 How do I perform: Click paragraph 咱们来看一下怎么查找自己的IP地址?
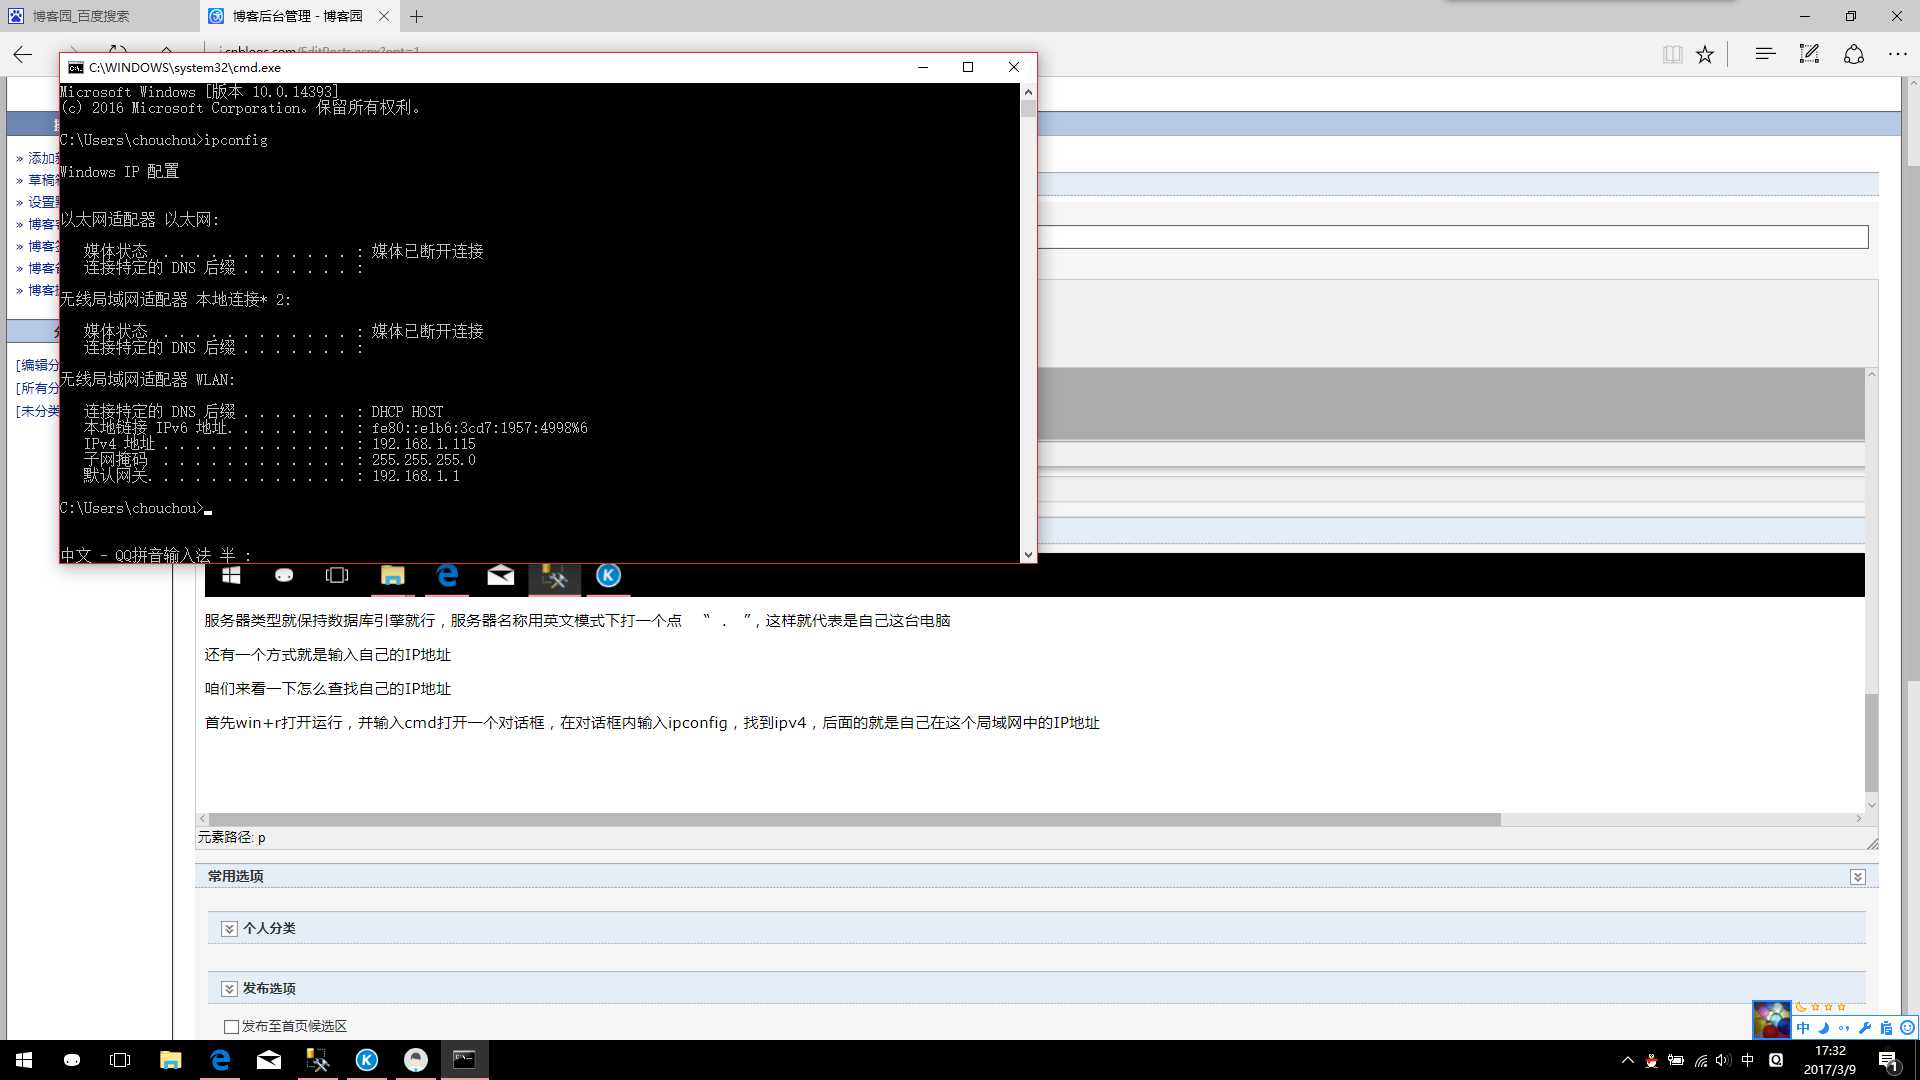[328, 689]
